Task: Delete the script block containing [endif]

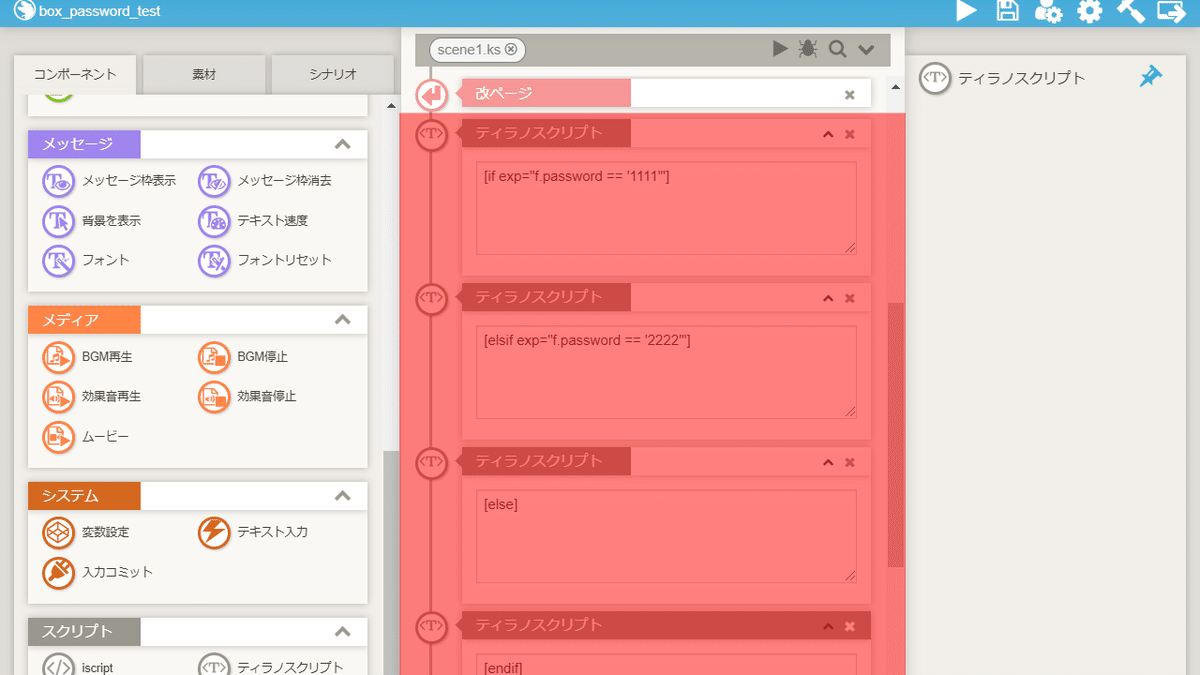Action: [x=850, y=626]
